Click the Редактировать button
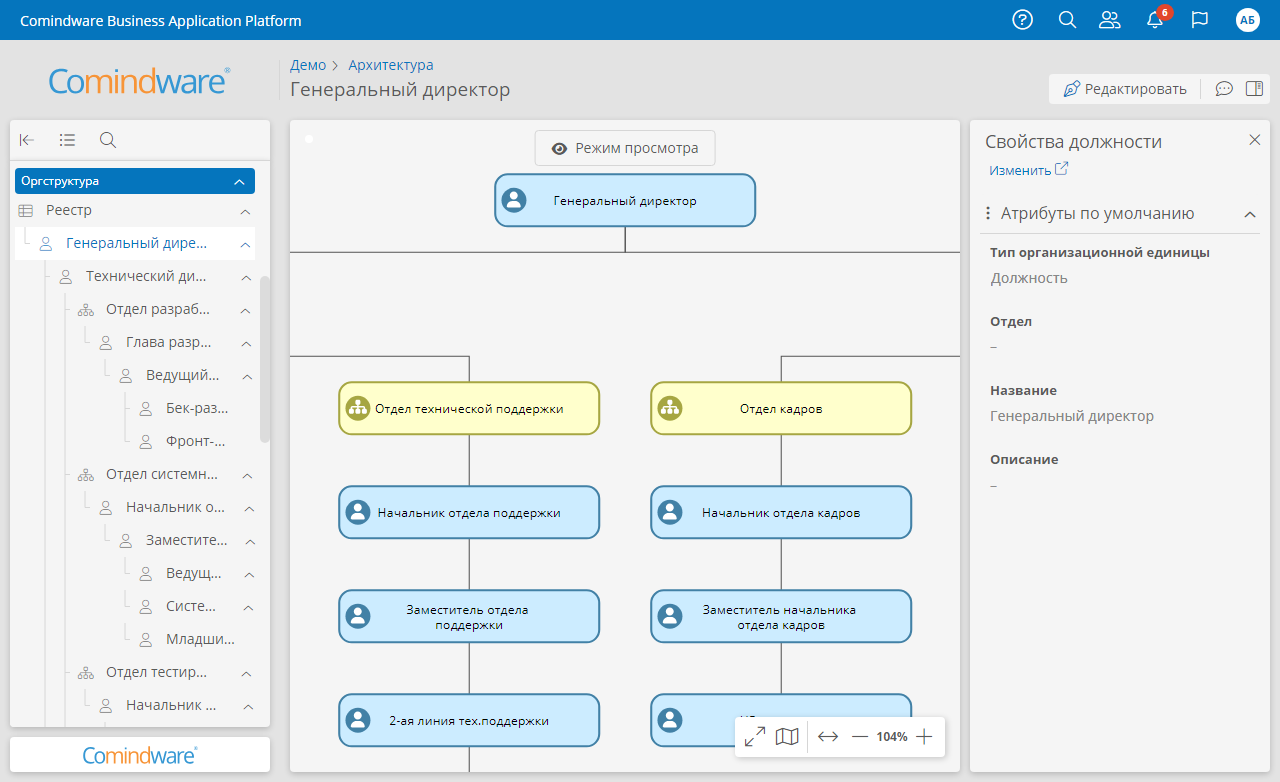1280x782 pixels. [1125, 89]
